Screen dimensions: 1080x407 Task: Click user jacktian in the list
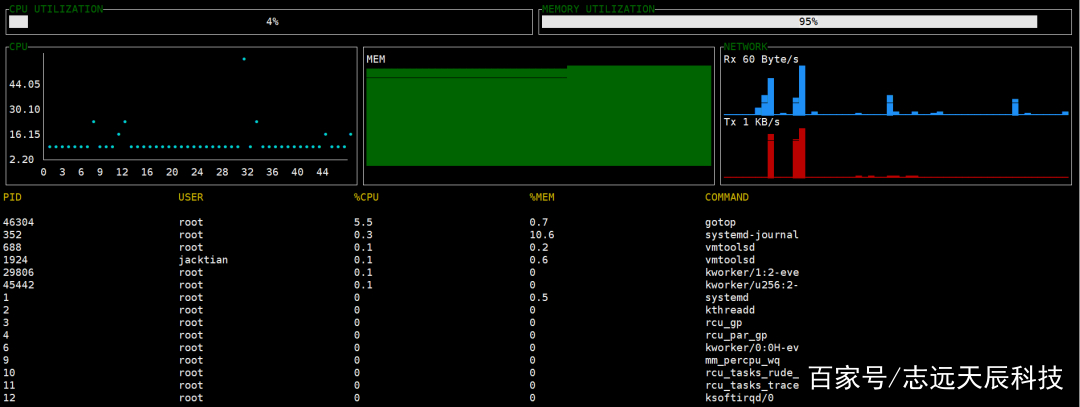click(x=203, y=260)
